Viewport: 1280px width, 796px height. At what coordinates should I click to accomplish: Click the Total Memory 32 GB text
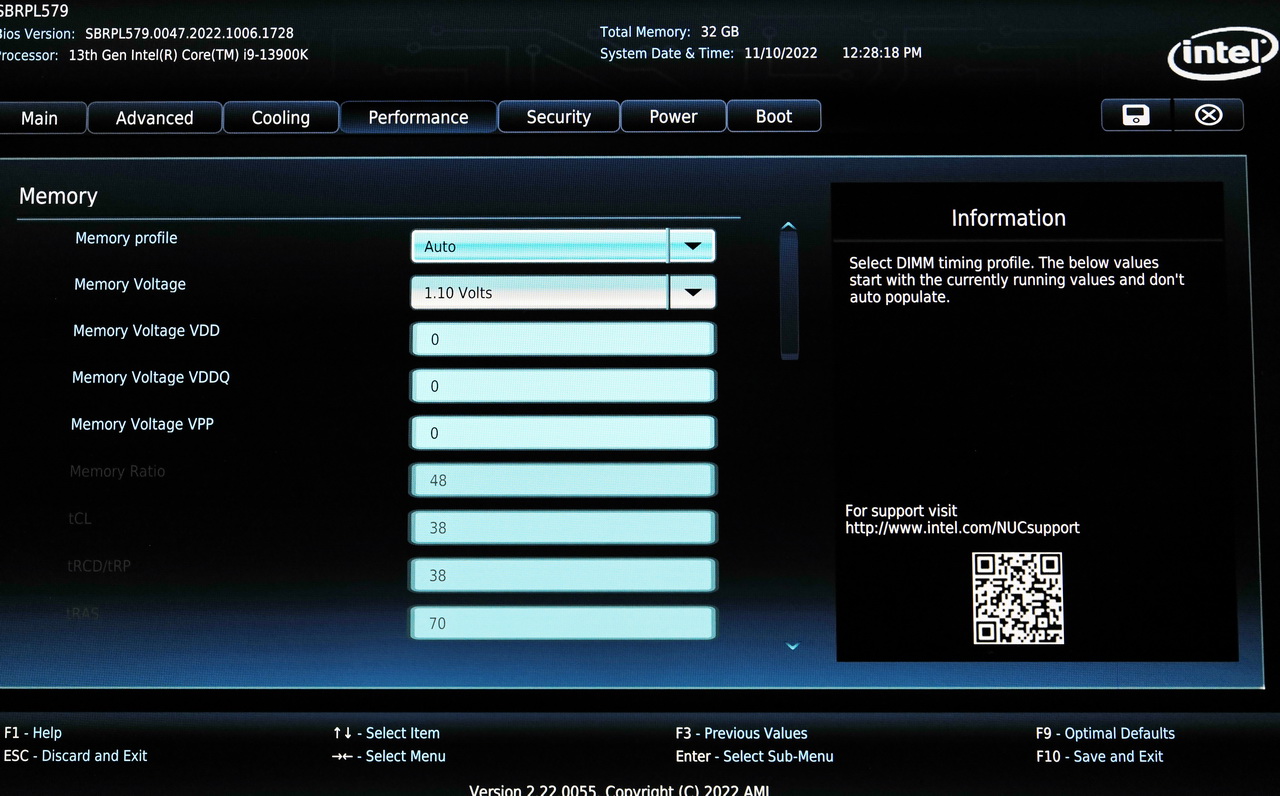tap(670, 32)
